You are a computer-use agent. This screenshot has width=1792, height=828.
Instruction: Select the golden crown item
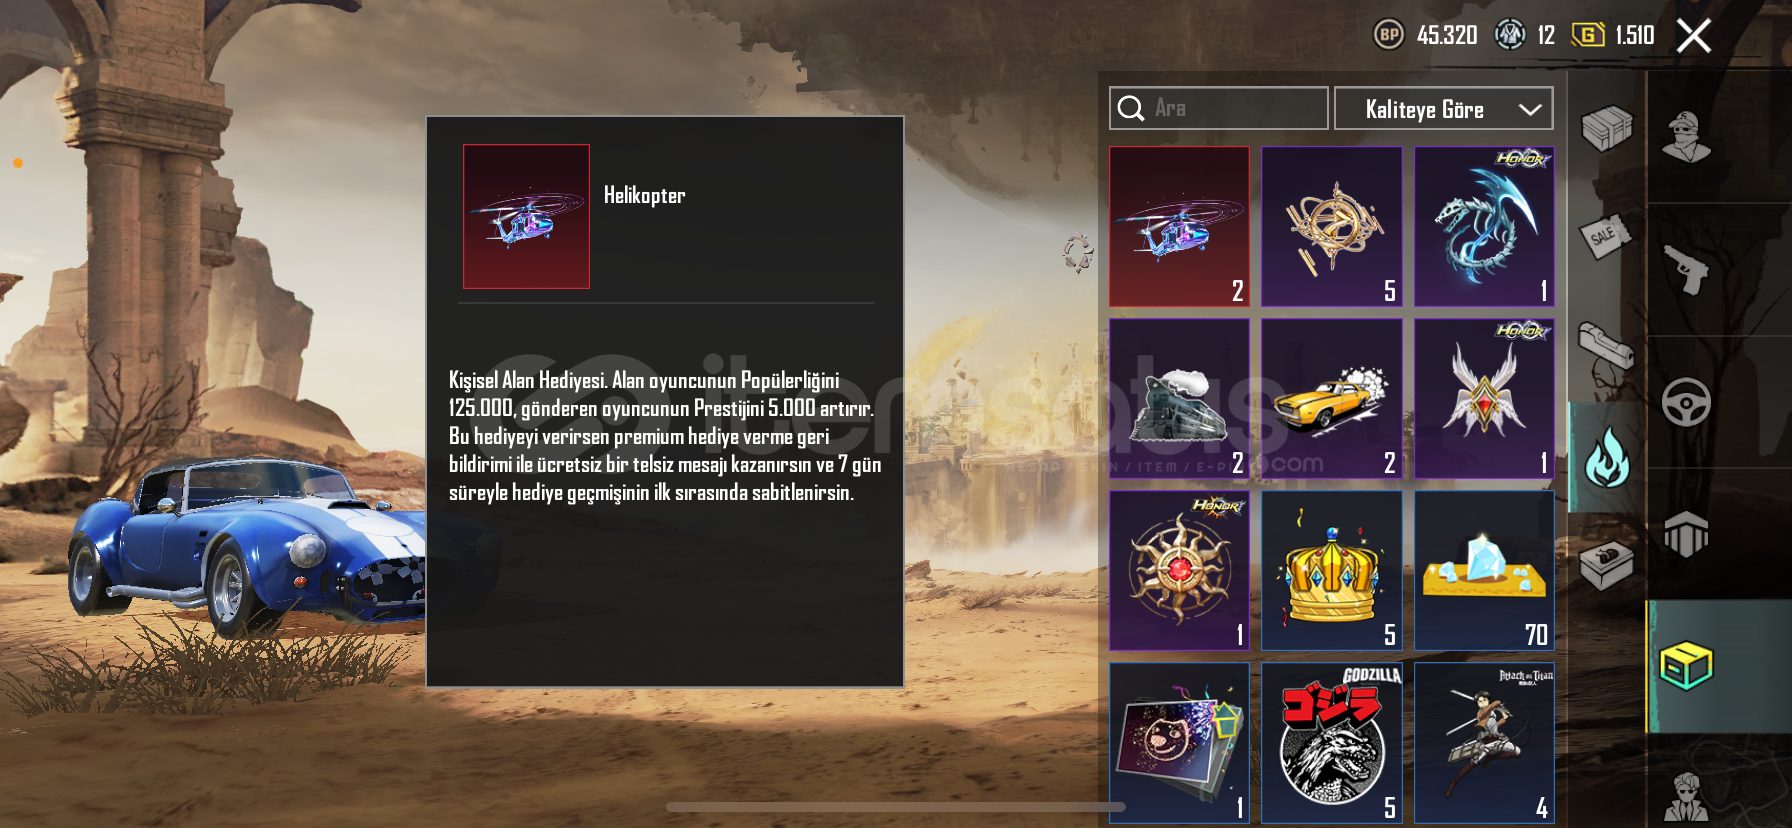(x=1331, y=571)
